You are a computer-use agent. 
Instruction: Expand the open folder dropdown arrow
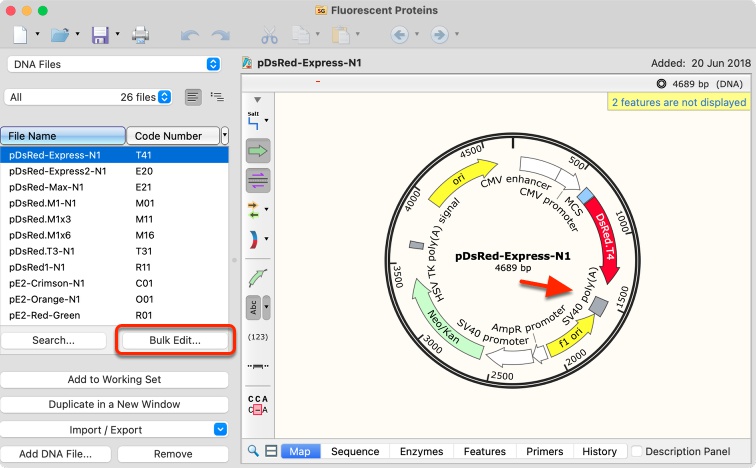(x=78, y=34)
